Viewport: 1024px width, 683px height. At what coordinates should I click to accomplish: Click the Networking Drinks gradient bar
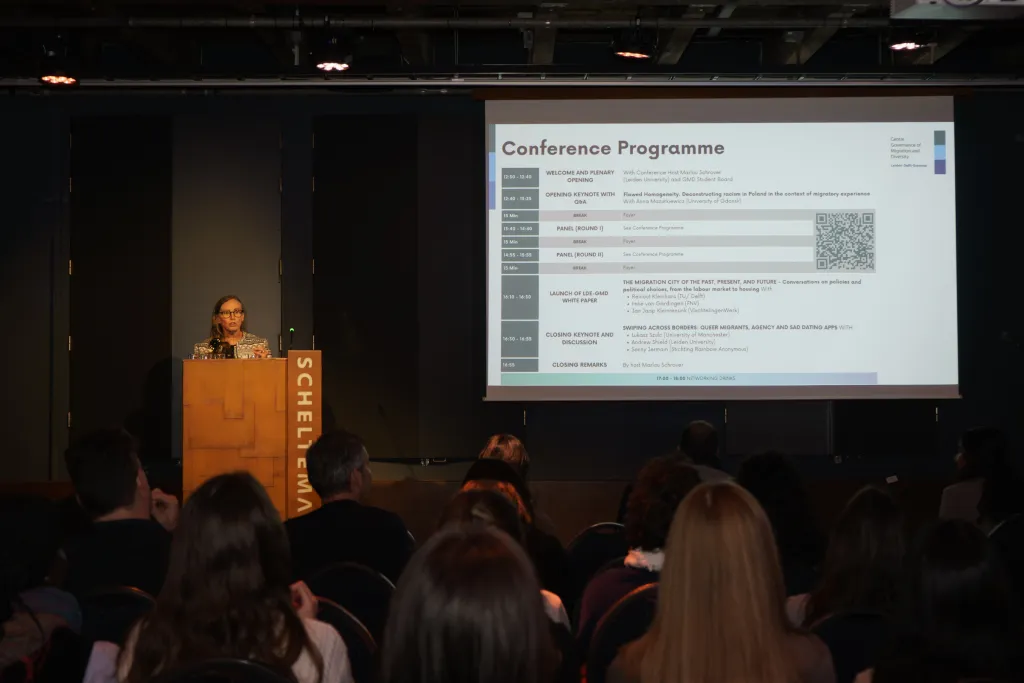pyautogui.click(x=688, y=379)
